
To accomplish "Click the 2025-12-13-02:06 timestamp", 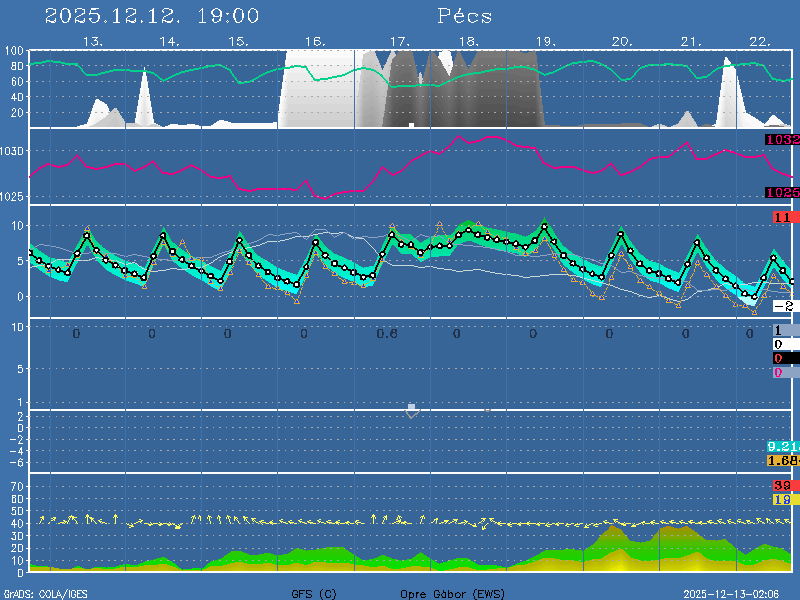I will (x=738, y=594).
